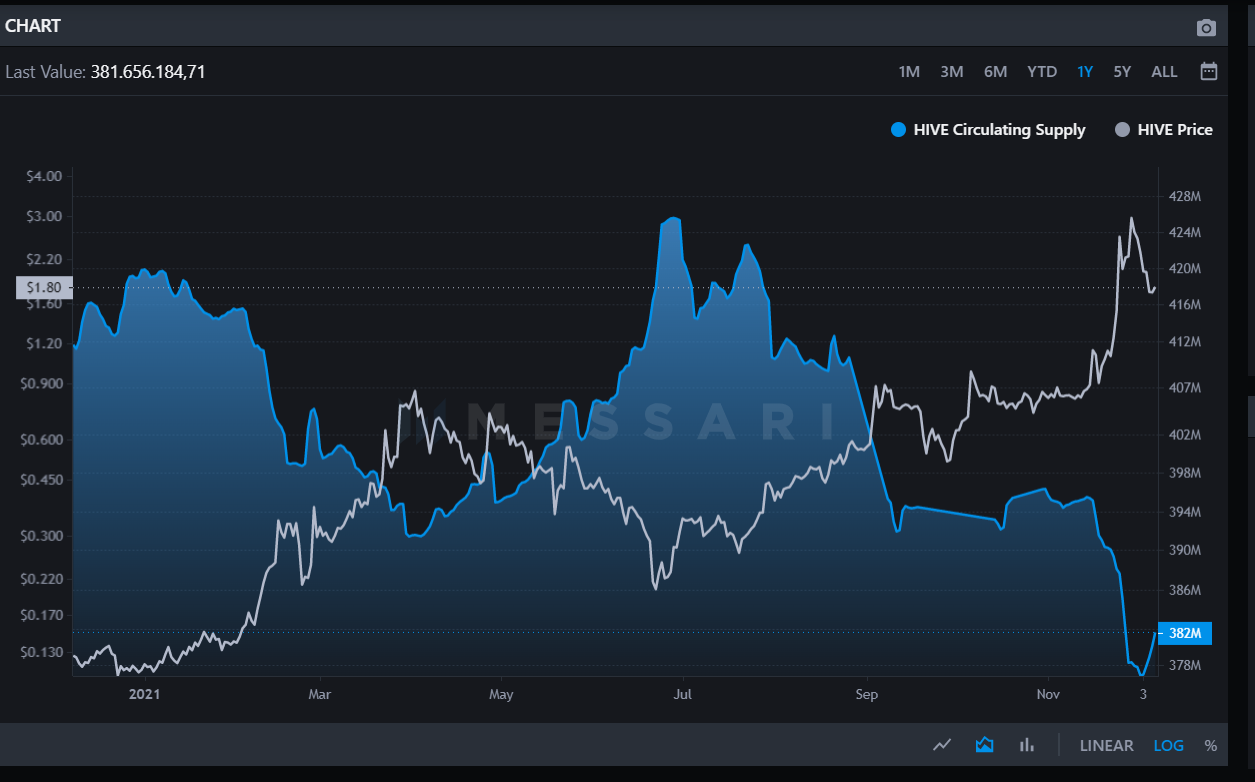Image resolution: width=1255 pixels, height=782 pixels.
Task: Click the May x-axis label
Action: pyautogui.click(x=501, y=694)
